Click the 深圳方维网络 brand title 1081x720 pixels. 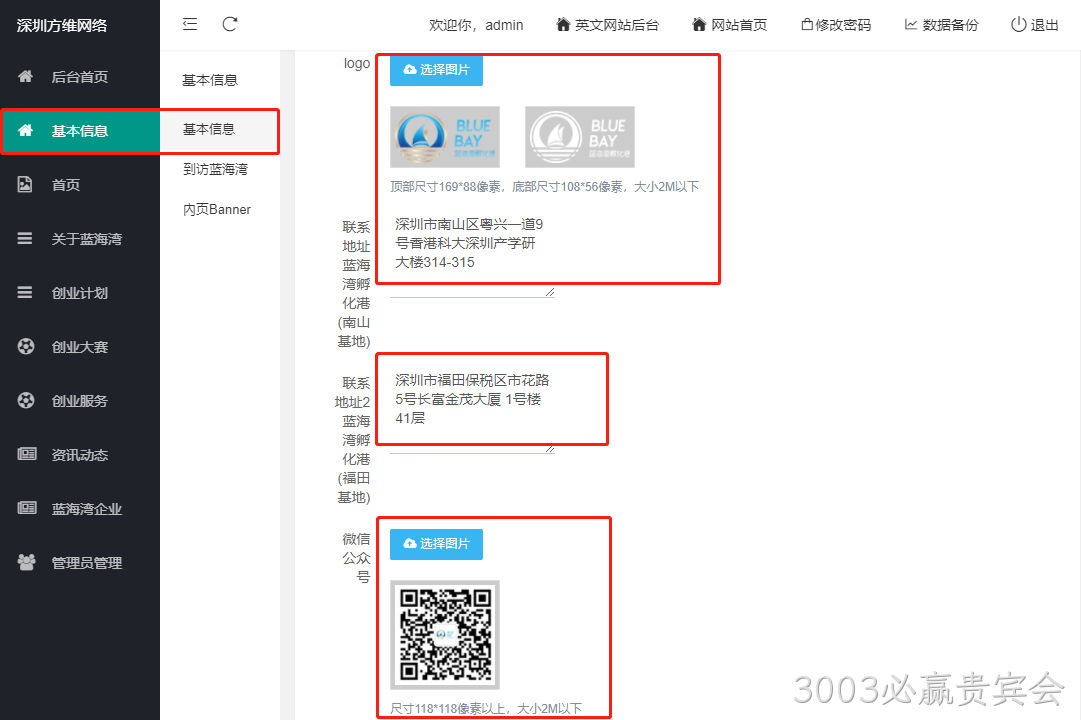(x=62, y=26)
